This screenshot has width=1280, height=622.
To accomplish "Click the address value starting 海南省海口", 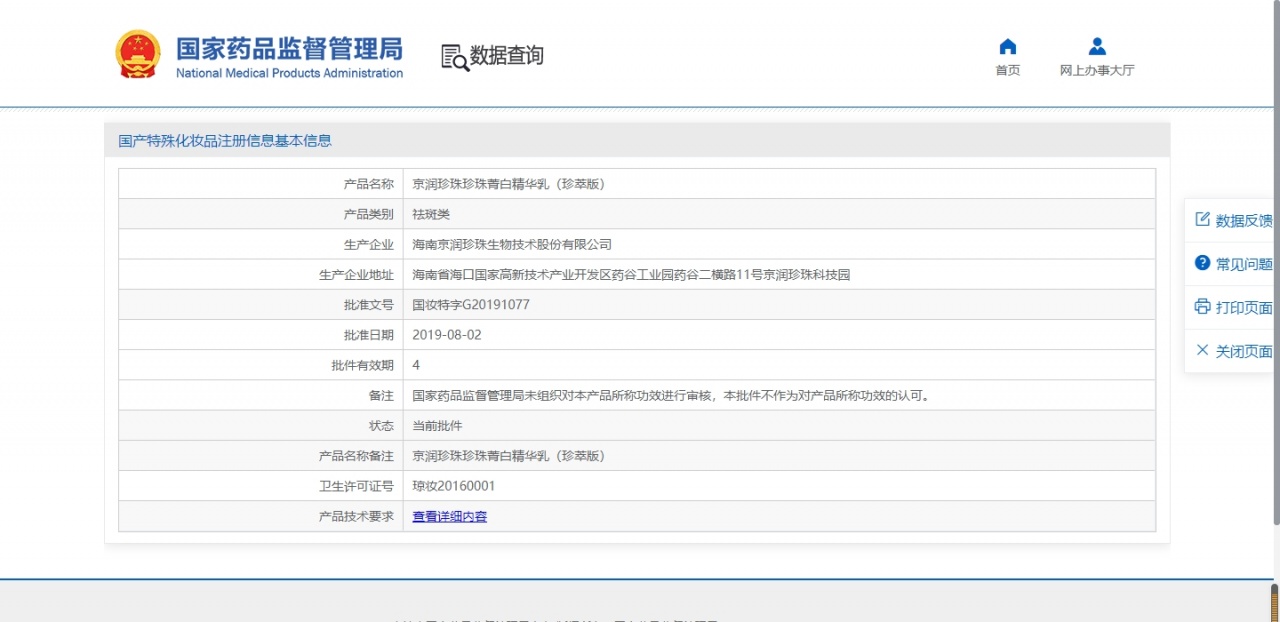I will (x=631, y=274).
